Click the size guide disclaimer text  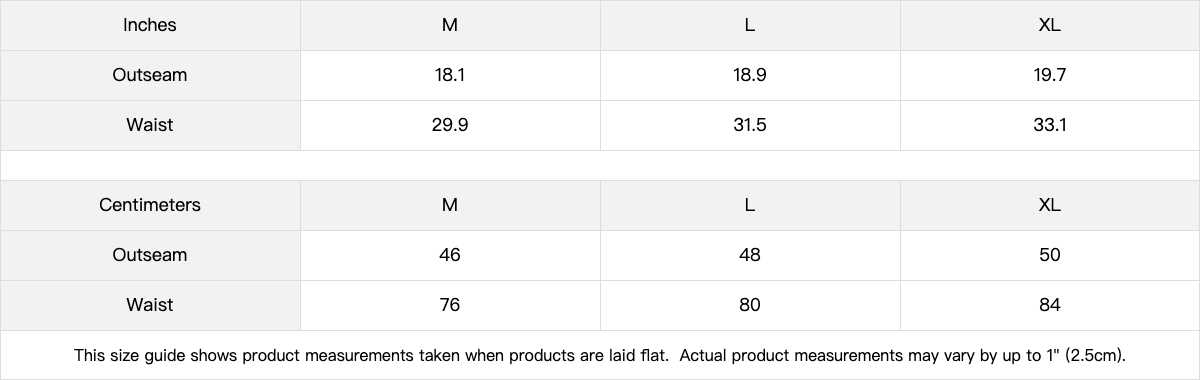(x=600, y=355)
